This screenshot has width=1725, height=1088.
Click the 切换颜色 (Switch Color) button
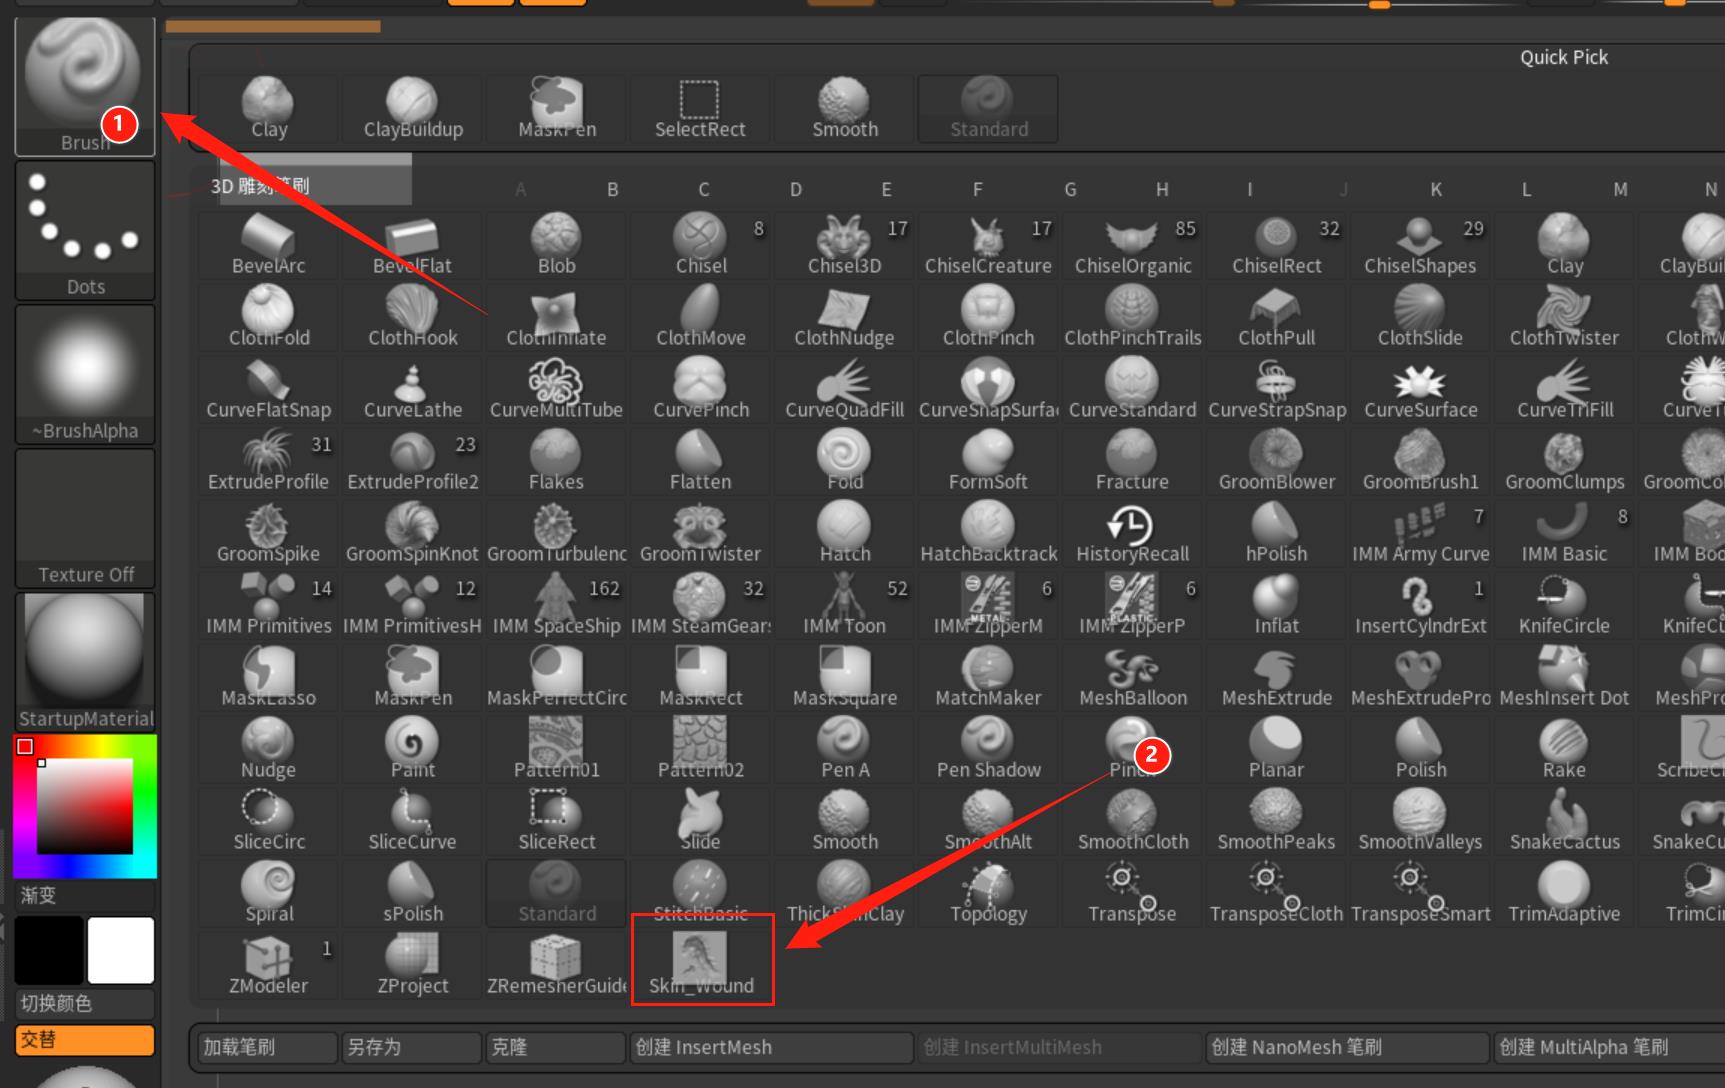click(85, 1003)
